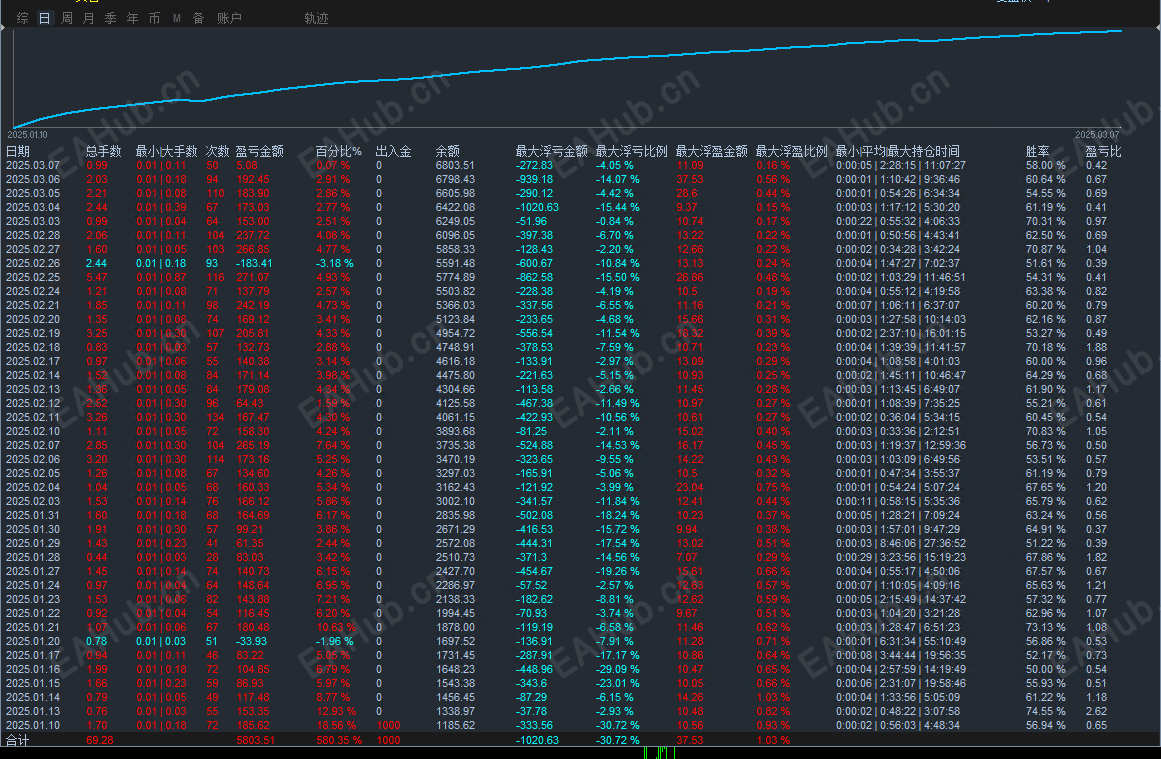1161x759 pixels.
Task: Click the -183.41 loss amount cell
Action: 254,264
